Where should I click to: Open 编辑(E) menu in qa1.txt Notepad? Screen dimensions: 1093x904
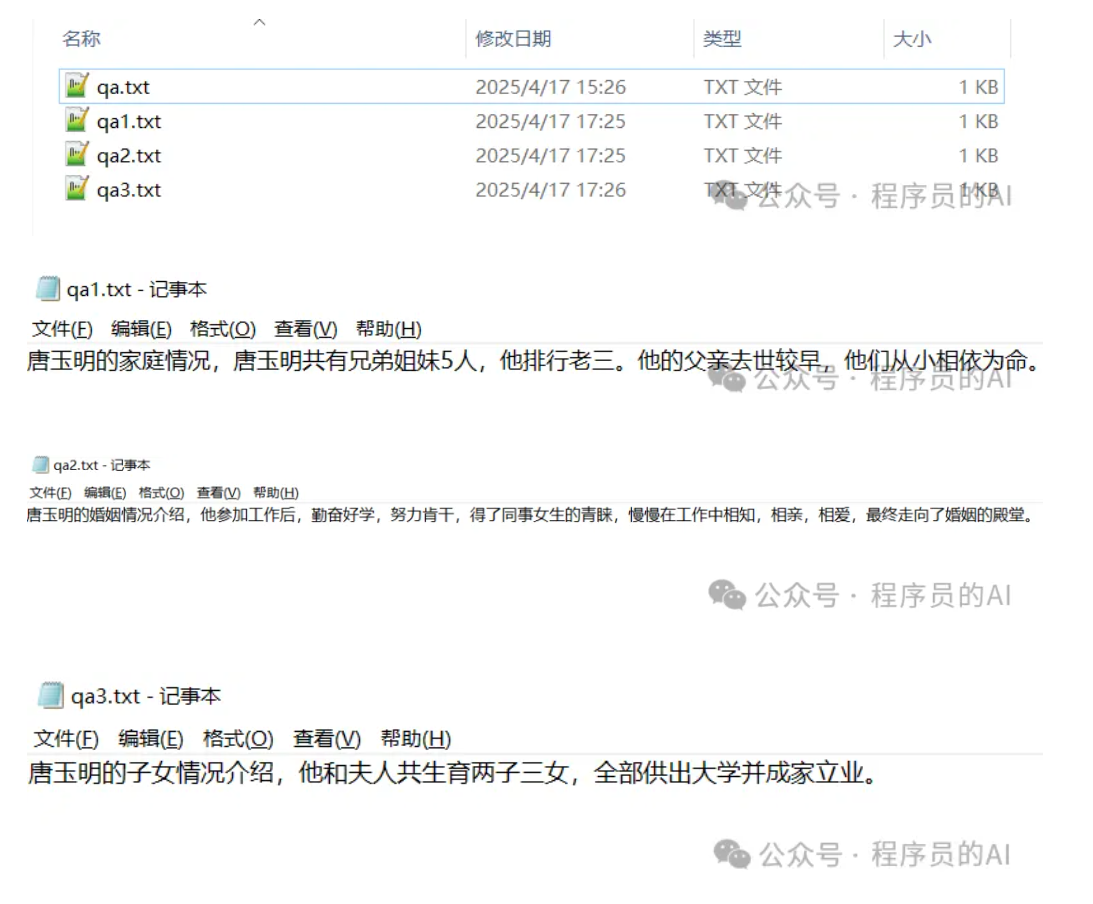[x=142, y=329]
